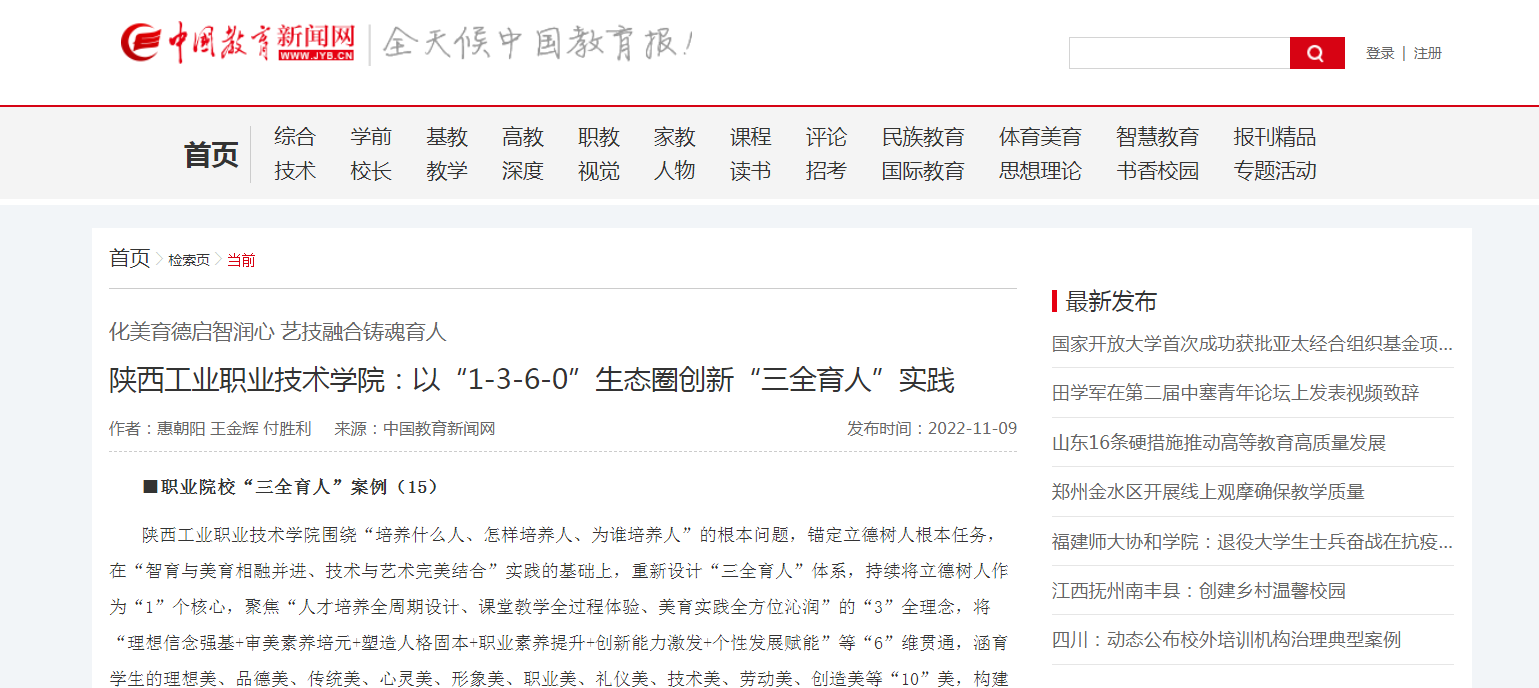This screenshot has width=1539, height=688.
Task: Open the 山东16条硬措施 article link
Action: click(x=1219, y=443)
